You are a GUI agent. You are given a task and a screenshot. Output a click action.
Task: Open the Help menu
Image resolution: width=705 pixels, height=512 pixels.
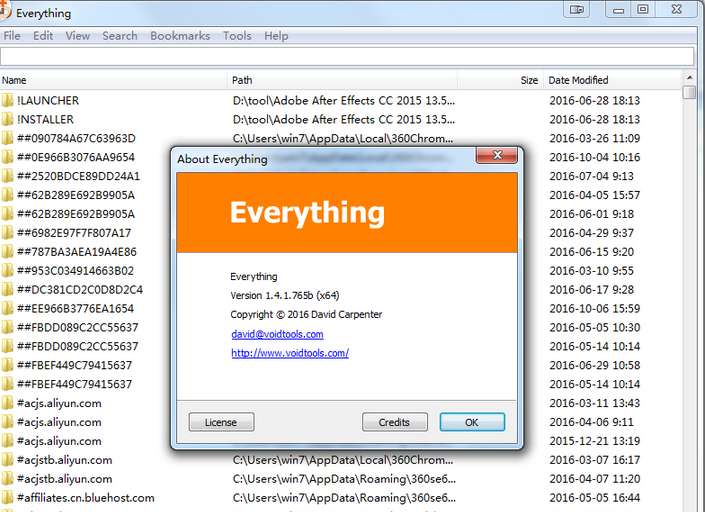point(276,36)
